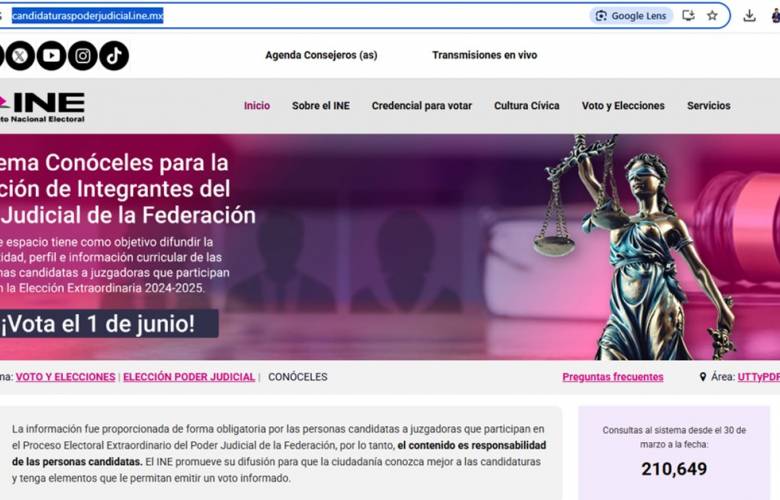780x500 pixels.
Task: Follow the ELECCIÓN PODER JUDICIAL breadcrumb link
Action: click(189, 377)
